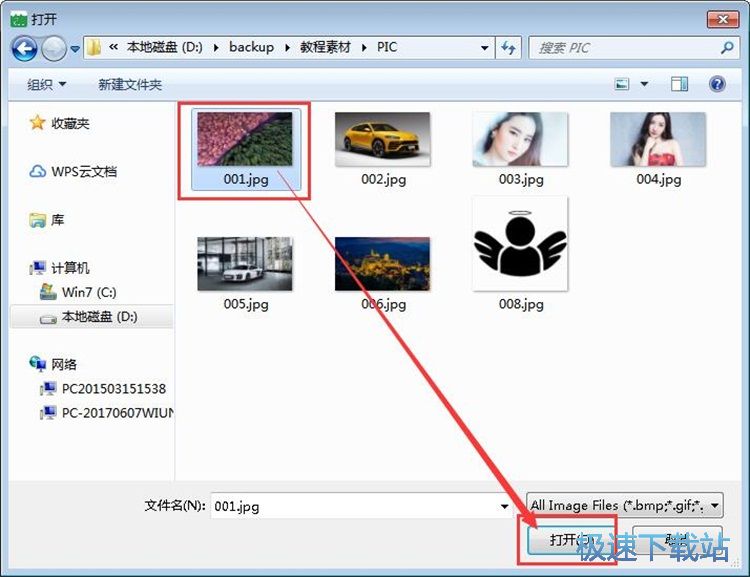
Task: Open the 组织 menu
Action: click(46, 85)
